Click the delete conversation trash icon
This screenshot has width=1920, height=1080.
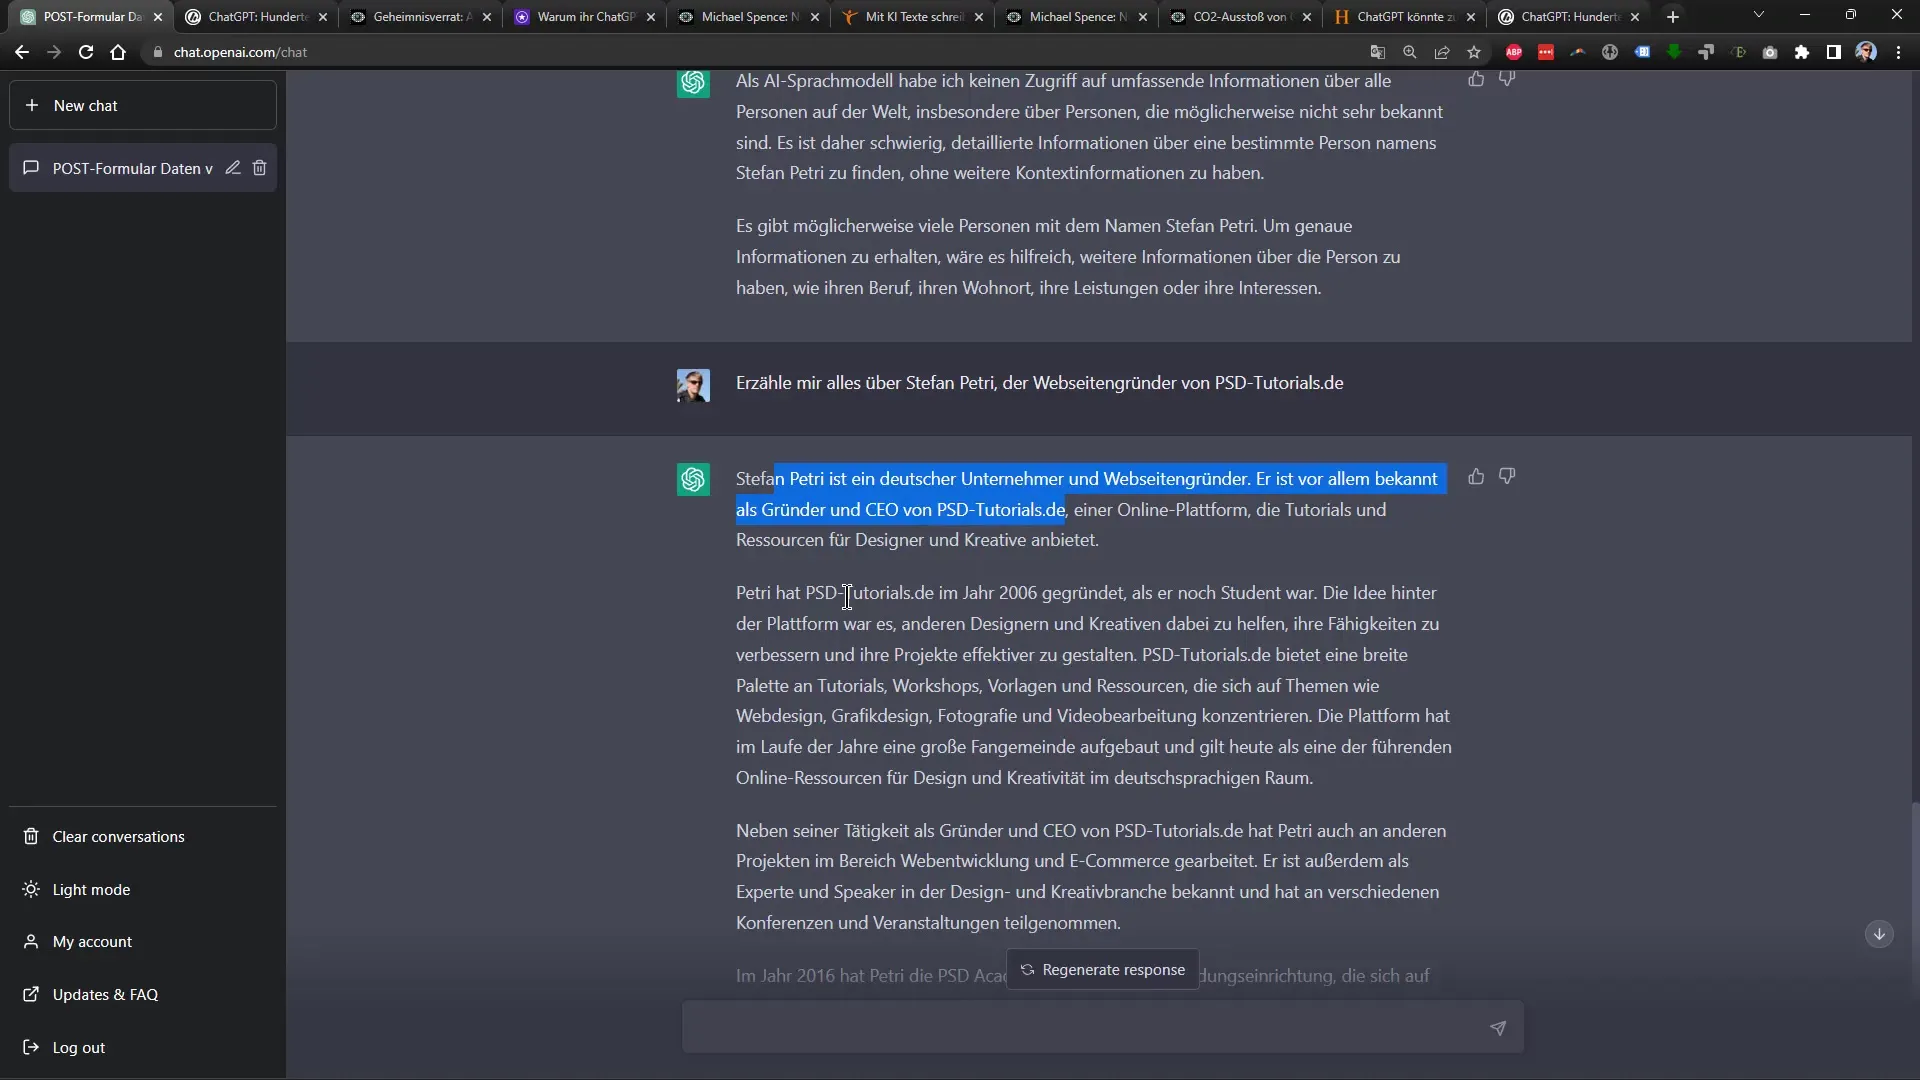(260, 167)
